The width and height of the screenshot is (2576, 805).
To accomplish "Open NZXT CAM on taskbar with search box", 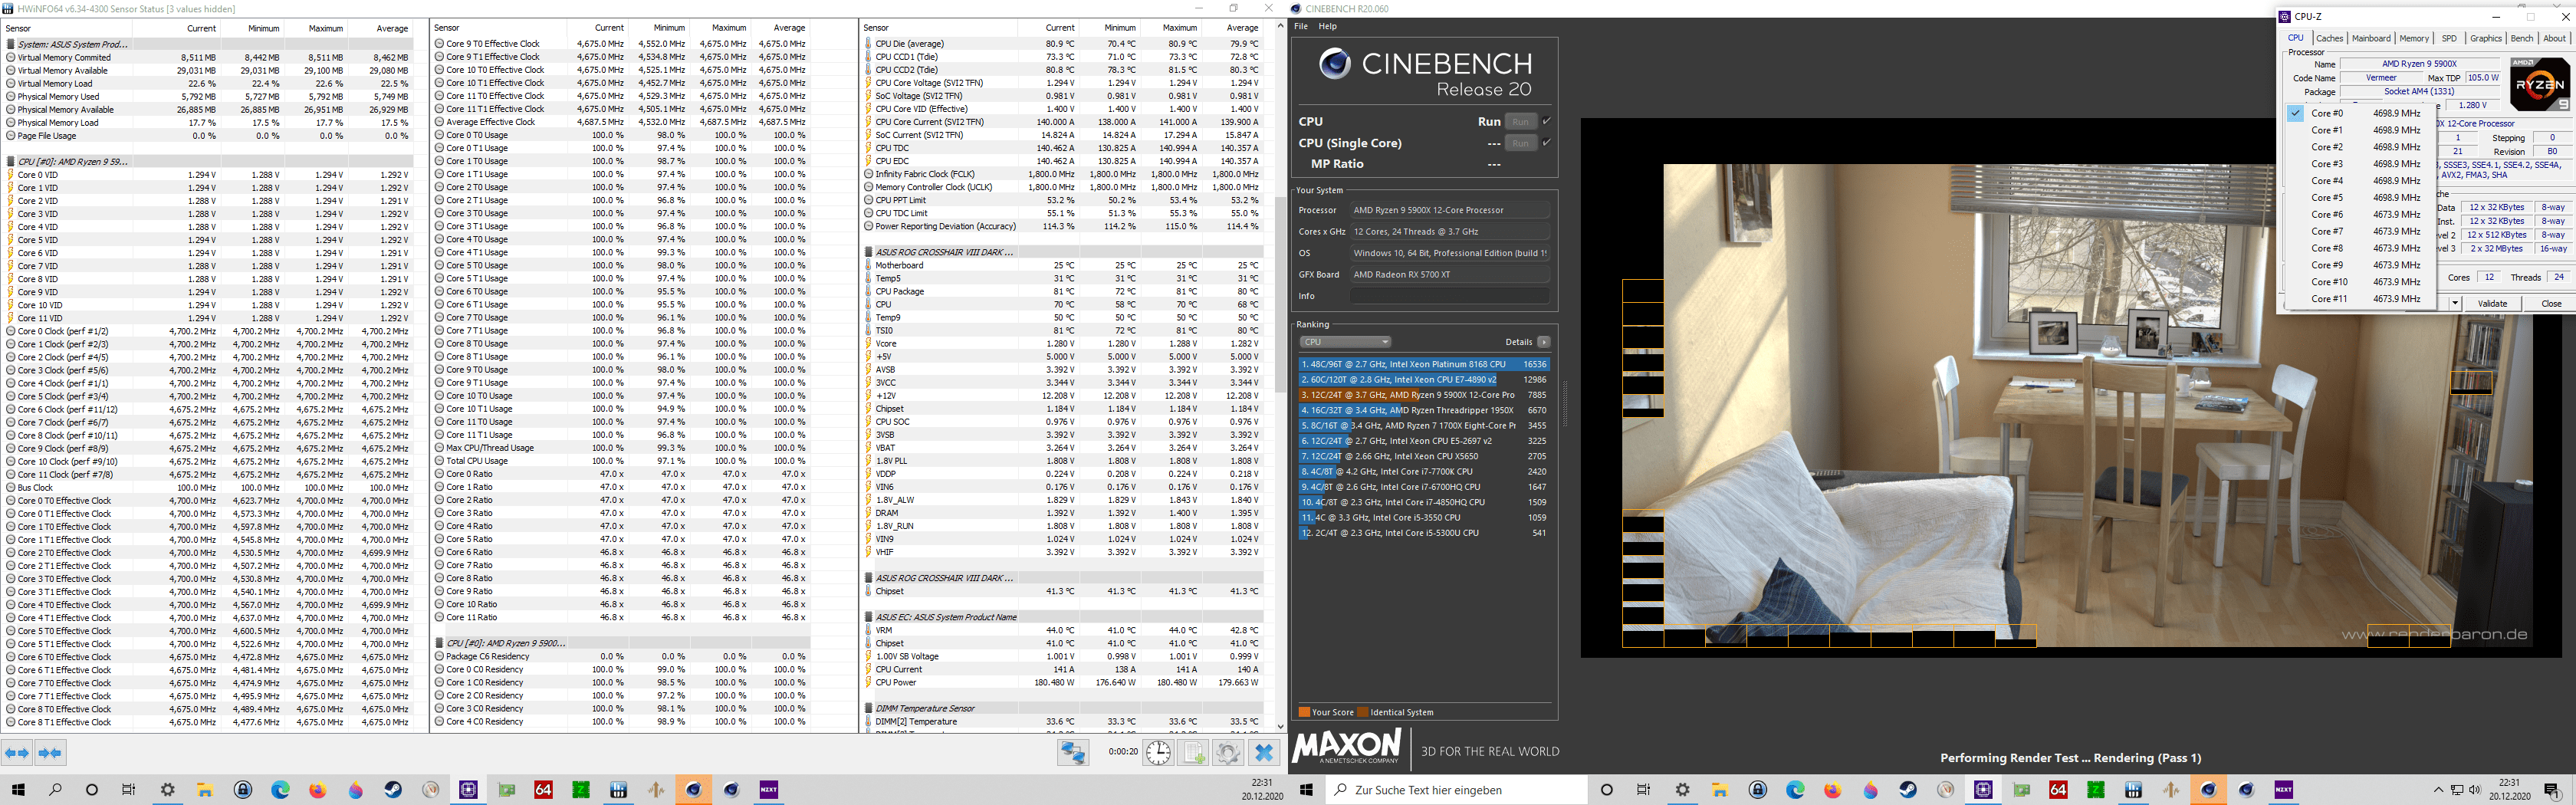I will tap(2284, 790).
